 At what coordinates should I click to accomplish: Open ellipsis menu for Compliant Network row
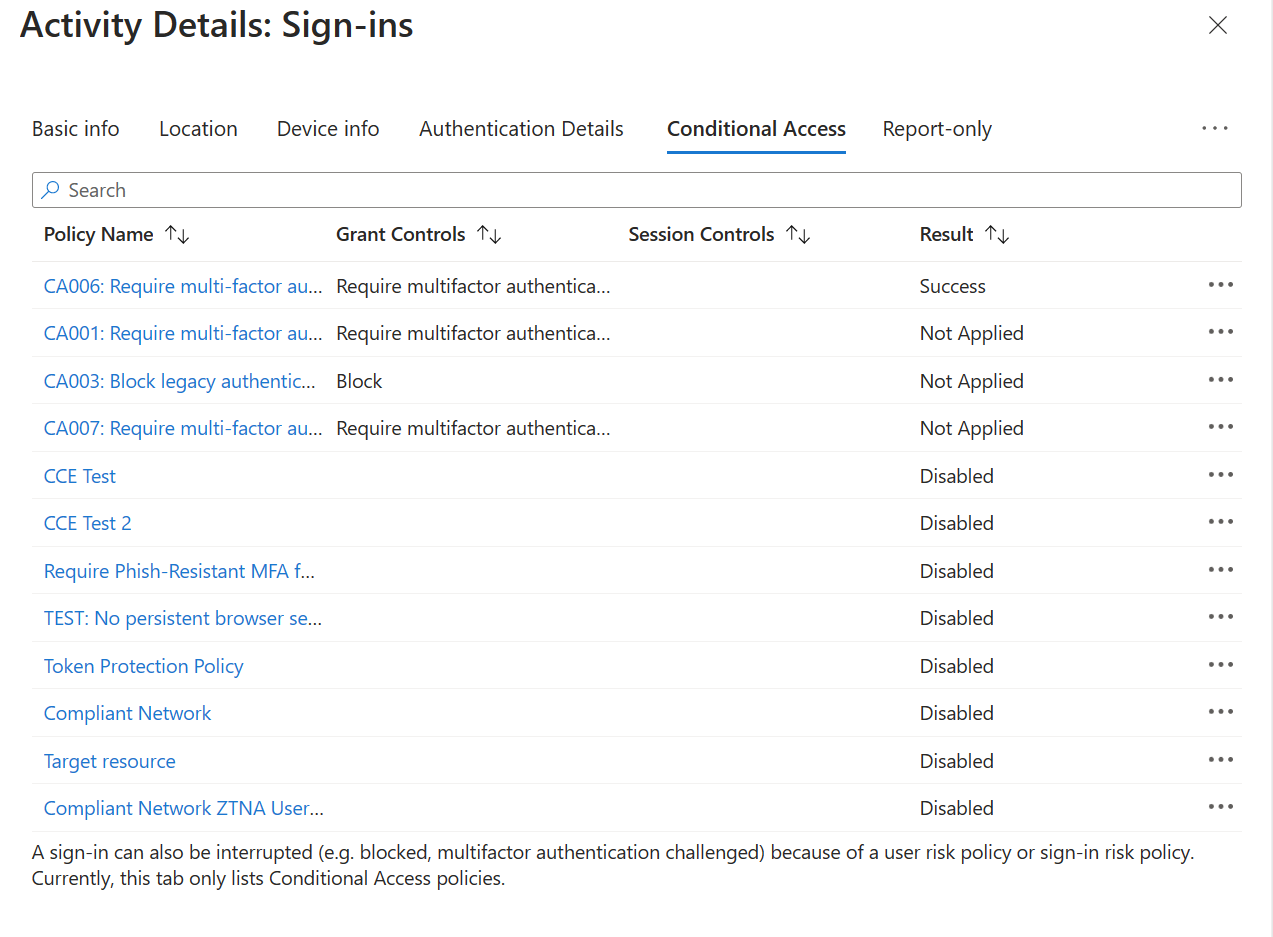1220,712
